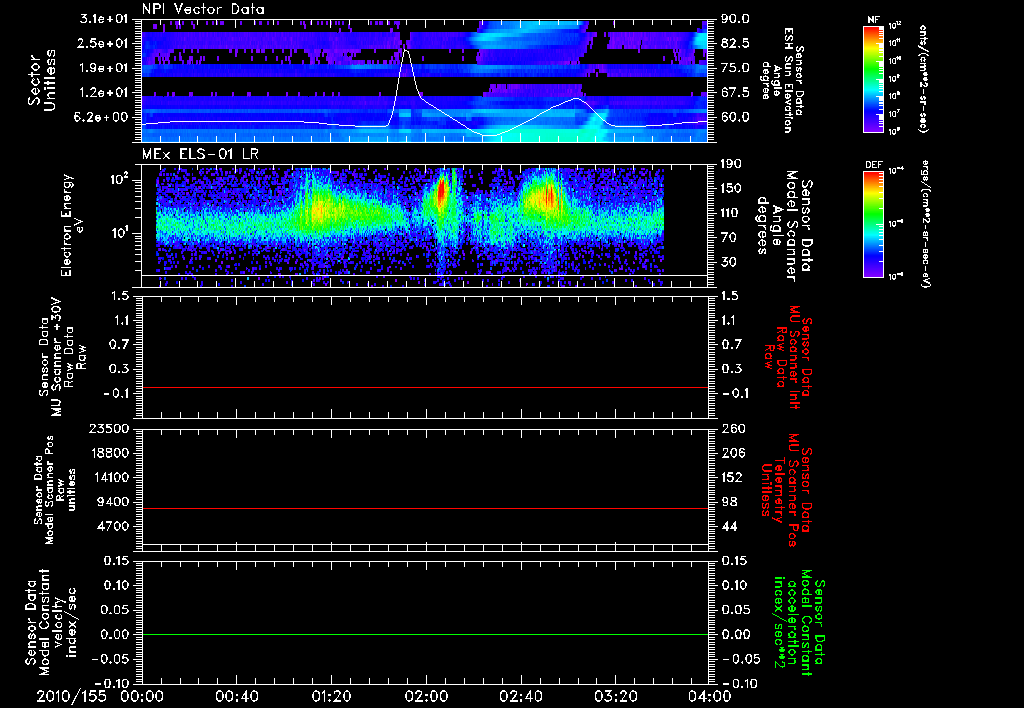Click the green constant velocity line

click(424, 634)
